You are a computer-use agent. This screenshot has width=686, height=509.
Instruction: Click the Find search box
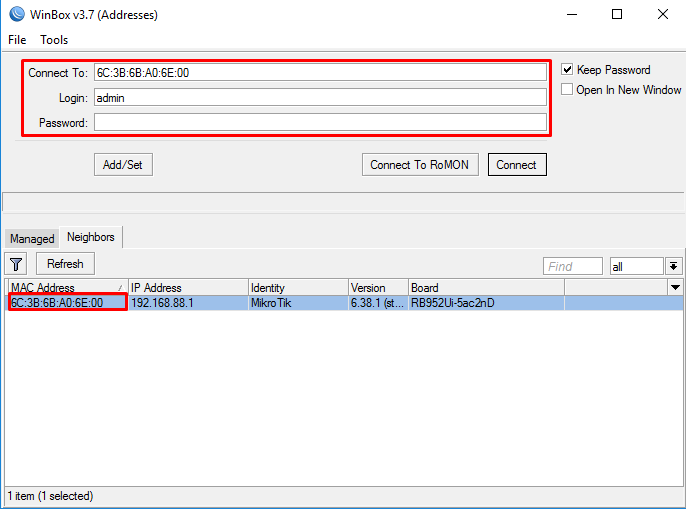click(573, 266)
